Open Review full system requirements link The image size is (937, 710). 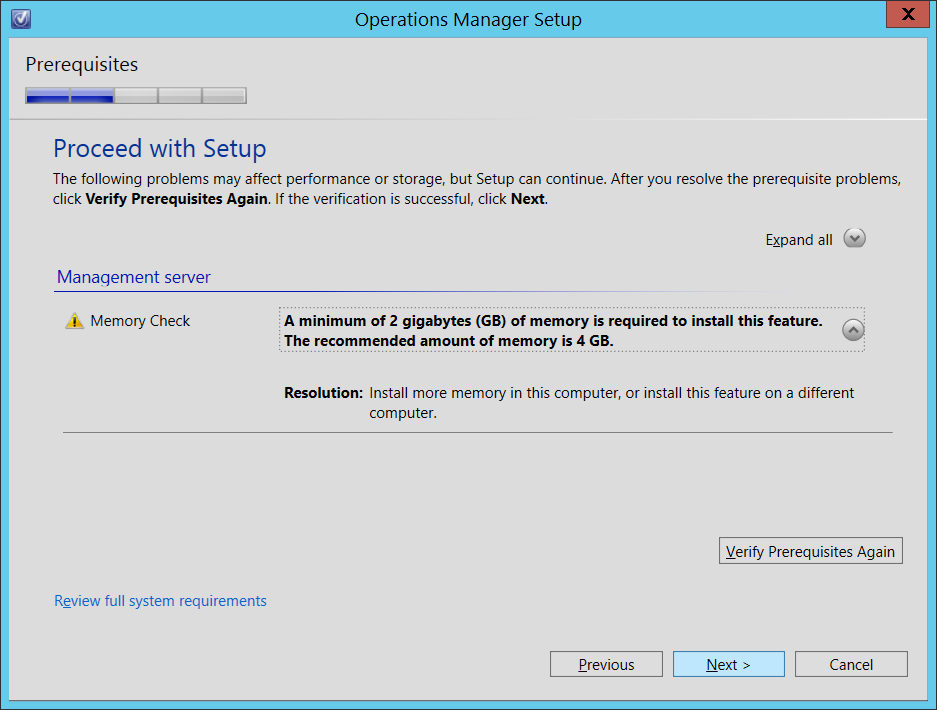coord(160,600)
